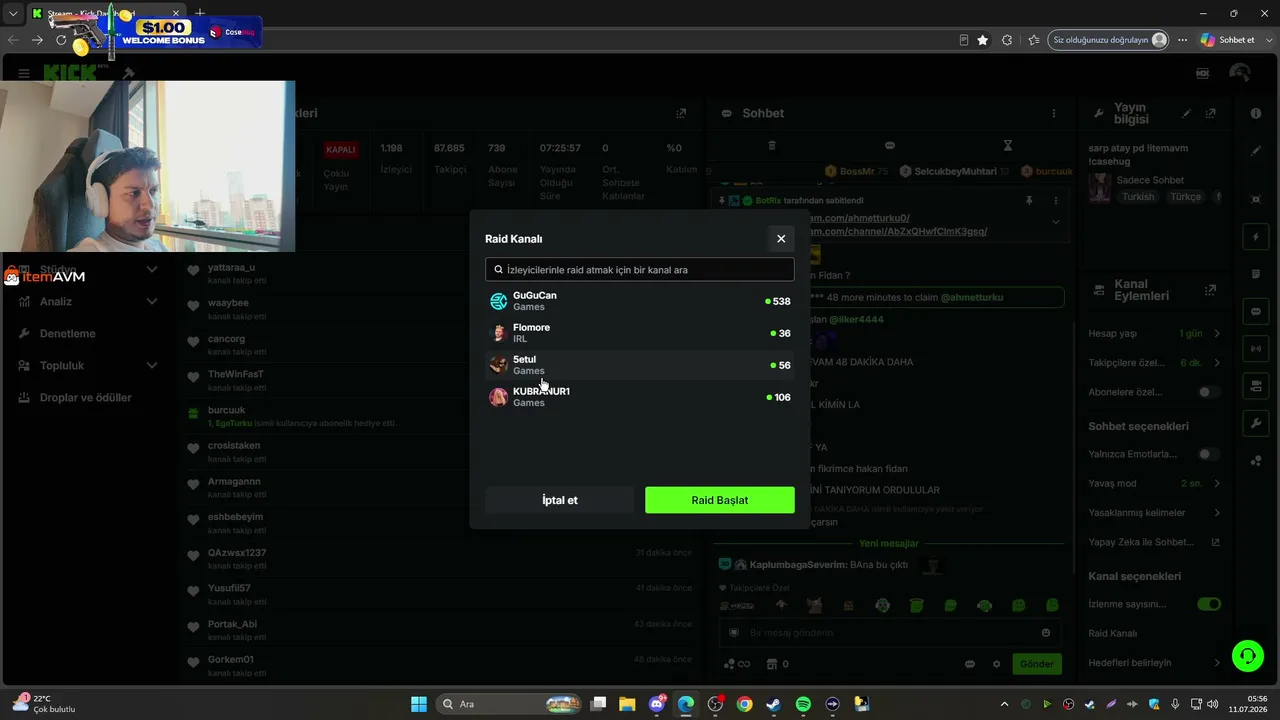The width and height of the screenshot is (1280, 720).
Task: Pick the KUBRANUR1 channel
Action: tap(640, 397)
